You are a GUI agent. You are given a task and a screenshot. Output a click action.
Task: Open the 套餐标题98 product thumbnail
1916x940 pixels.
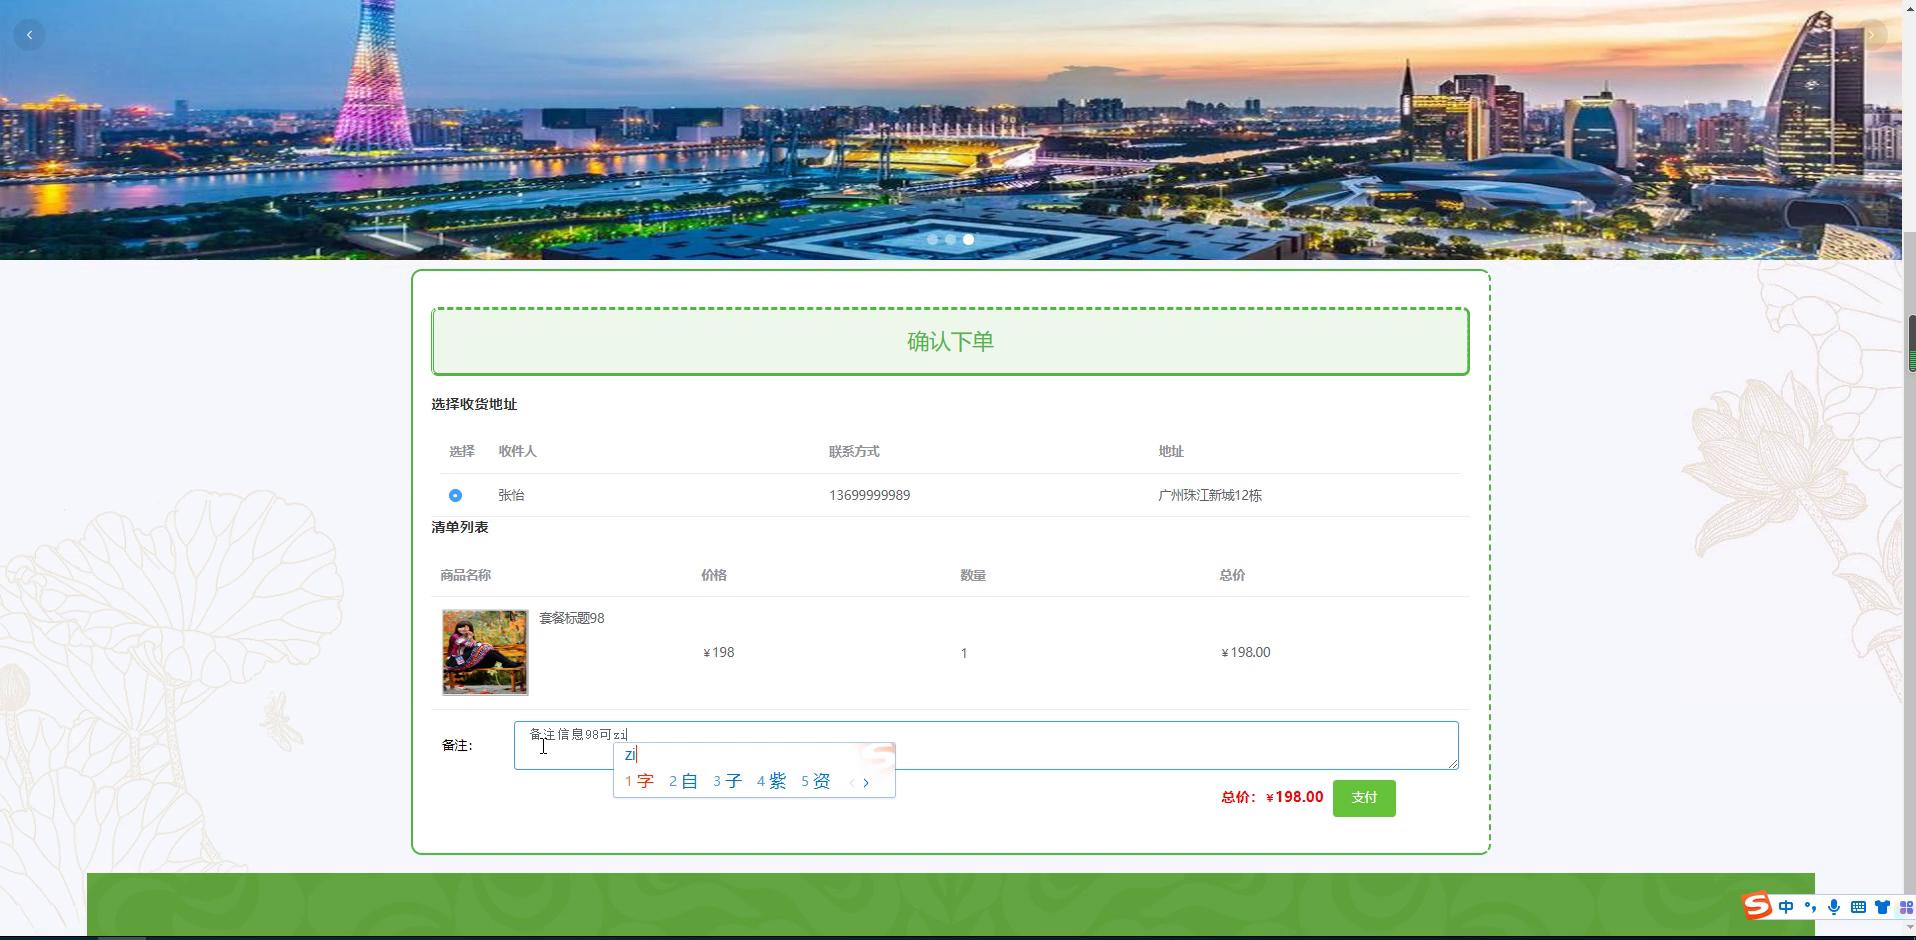pyautogui.click(x=485, y=652)
